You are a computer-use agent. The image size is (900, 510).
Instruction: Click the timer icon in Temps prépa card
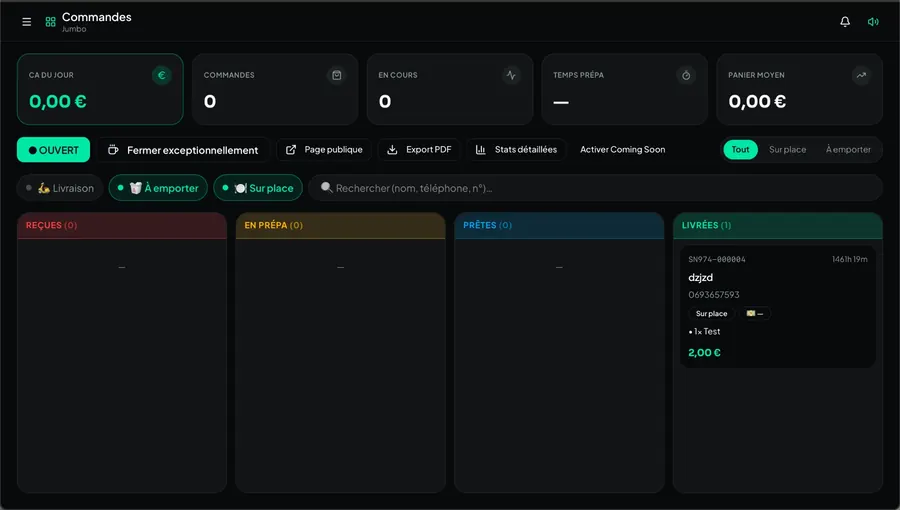[686, 75]
